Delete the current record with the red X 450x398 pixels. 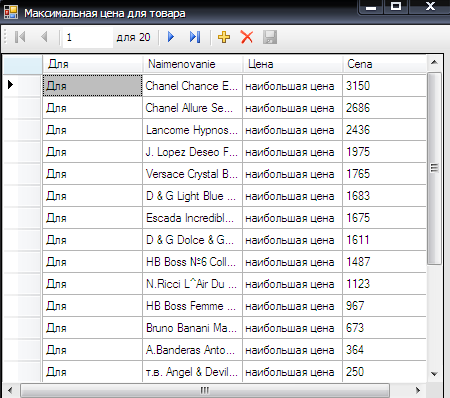coord(247,37)
